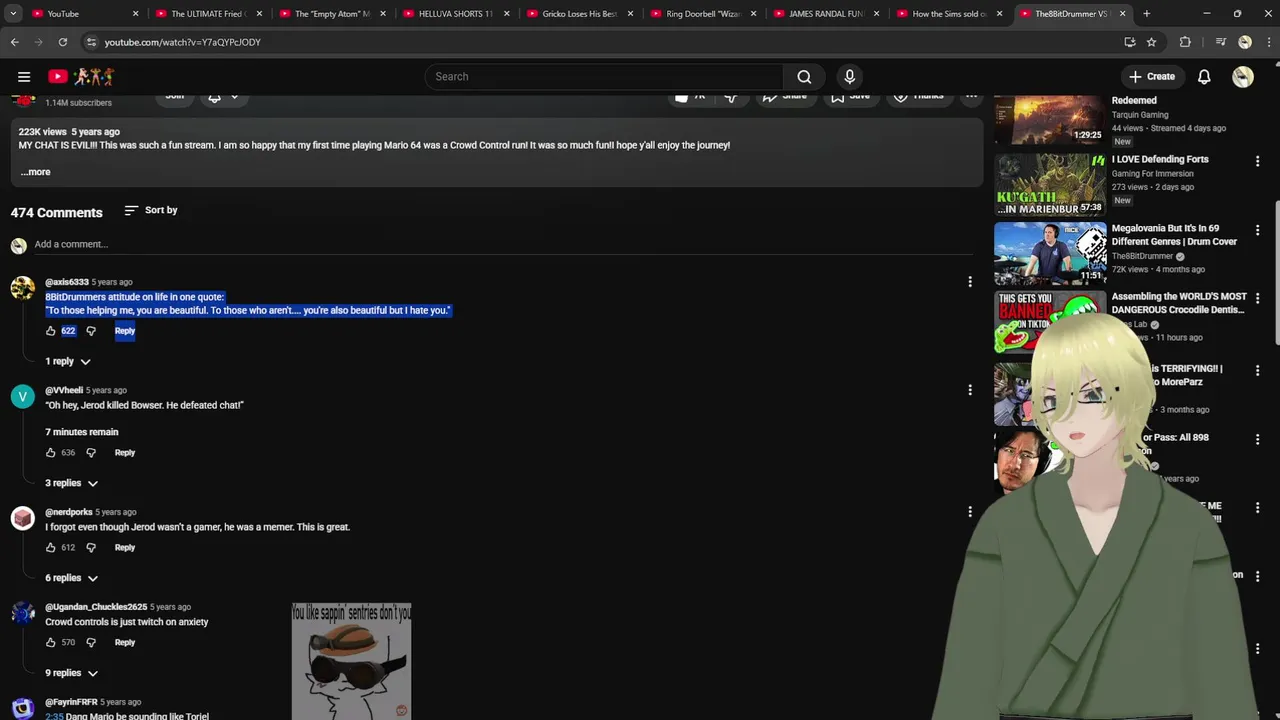
Task: Reply to the @VVheeli comment
Action: [x=125, y=453]
